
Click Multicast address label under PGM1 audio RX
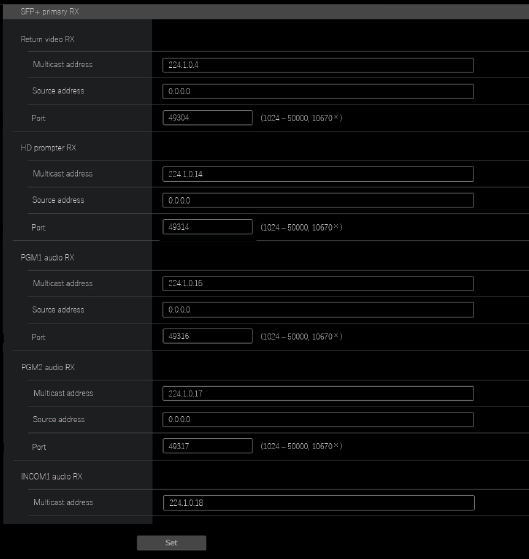point(62,283)
